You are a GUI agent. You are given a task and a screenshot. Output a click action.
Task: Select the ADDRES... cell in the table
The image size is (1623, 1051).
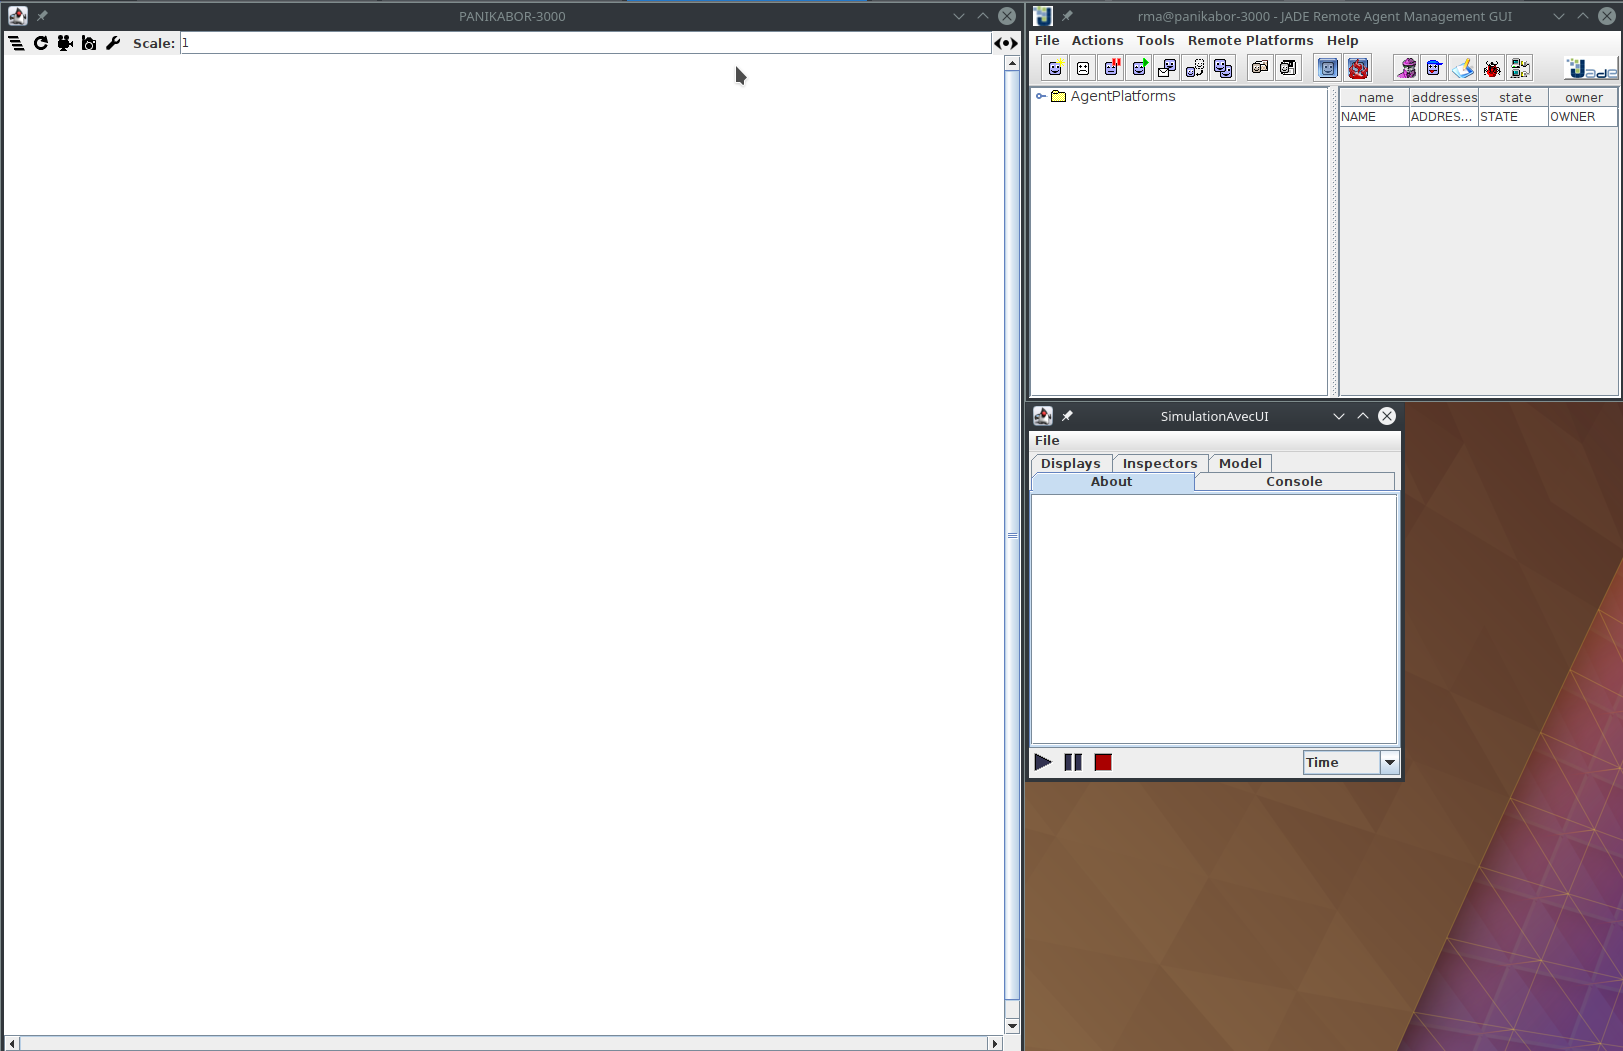click(1444, 117)
